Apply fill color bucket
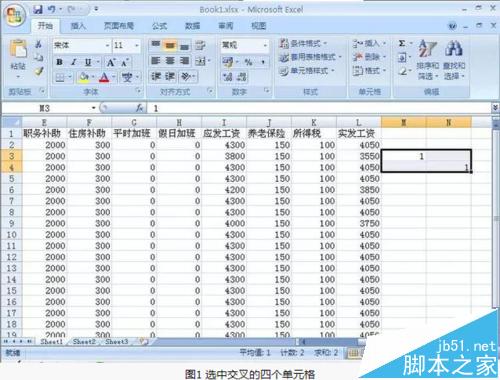The width and height of the screenshot is (500, 380). click(x=83, y=78)
